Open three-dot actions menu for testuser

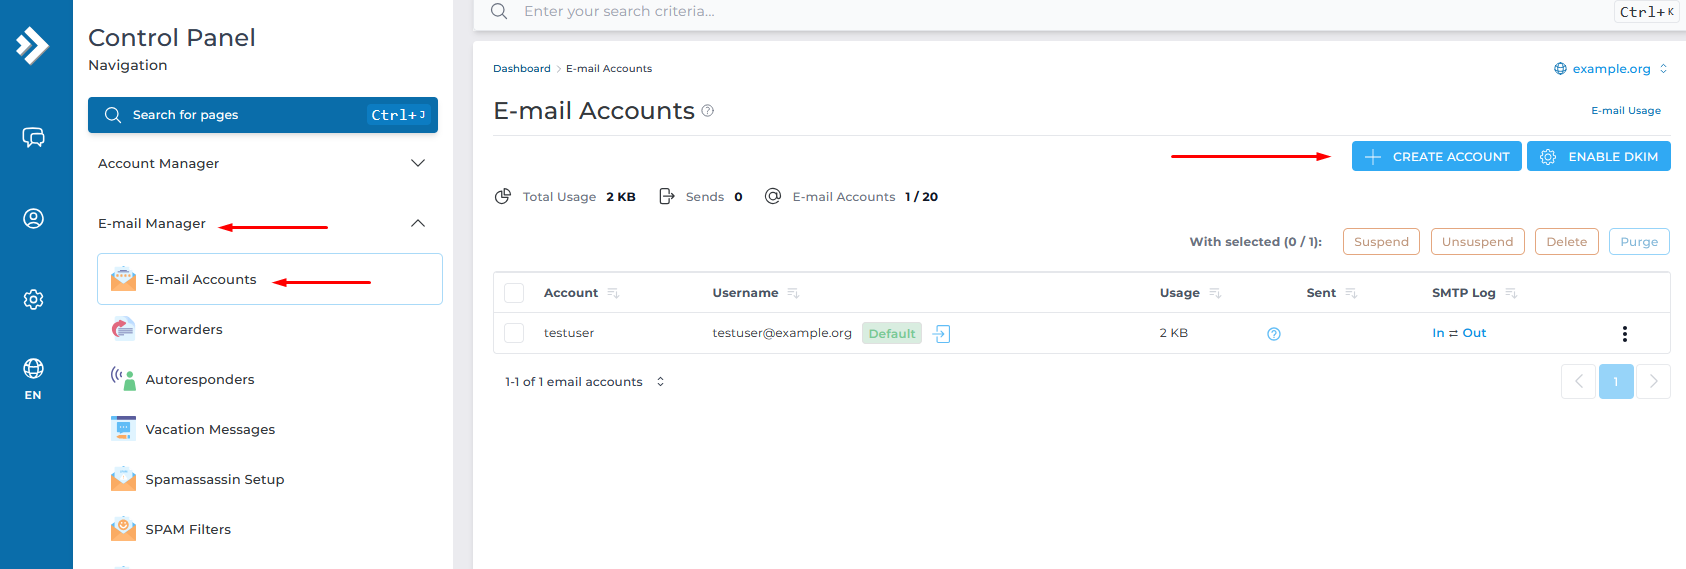pyautogui.click(x=1624, y=334)
